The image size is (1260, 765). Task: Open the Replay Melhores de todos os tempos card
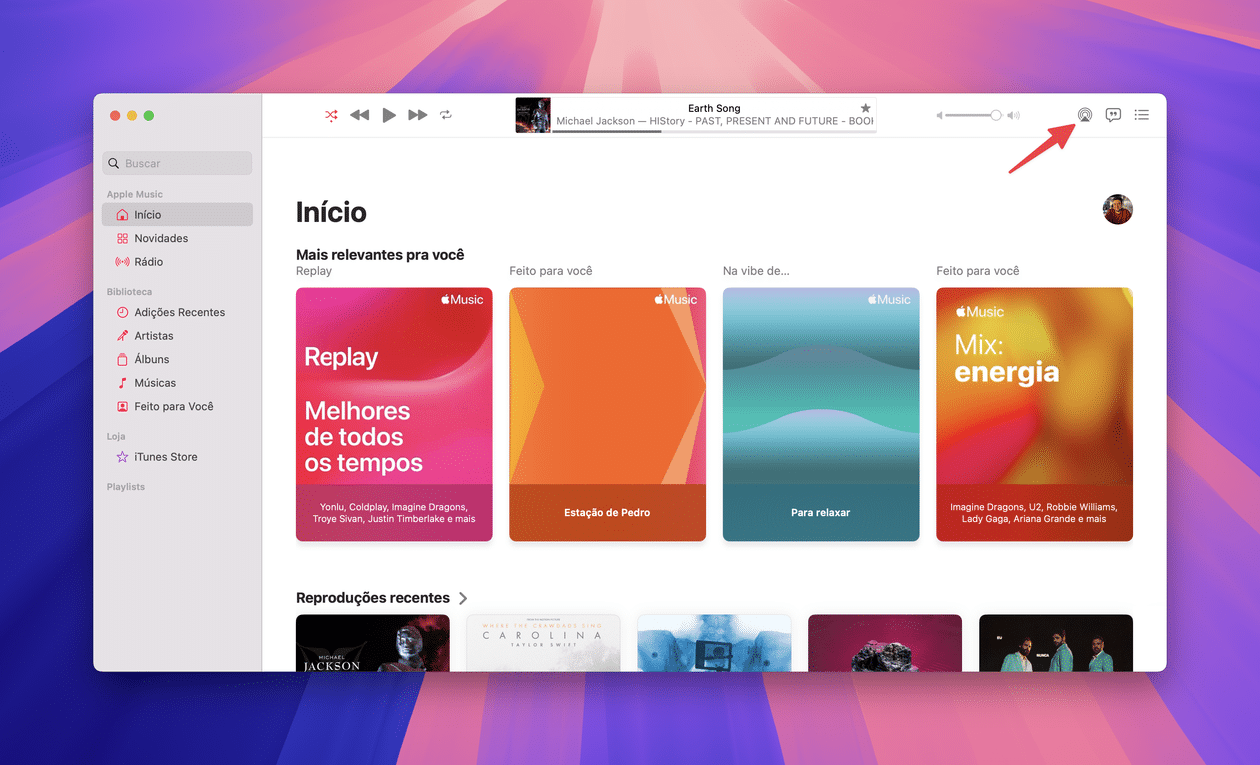point(394,414)
